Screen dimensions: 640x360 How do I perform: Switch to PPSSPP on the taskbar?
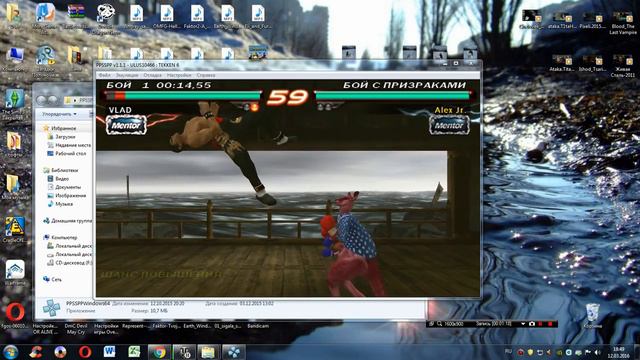coord(233,352)
